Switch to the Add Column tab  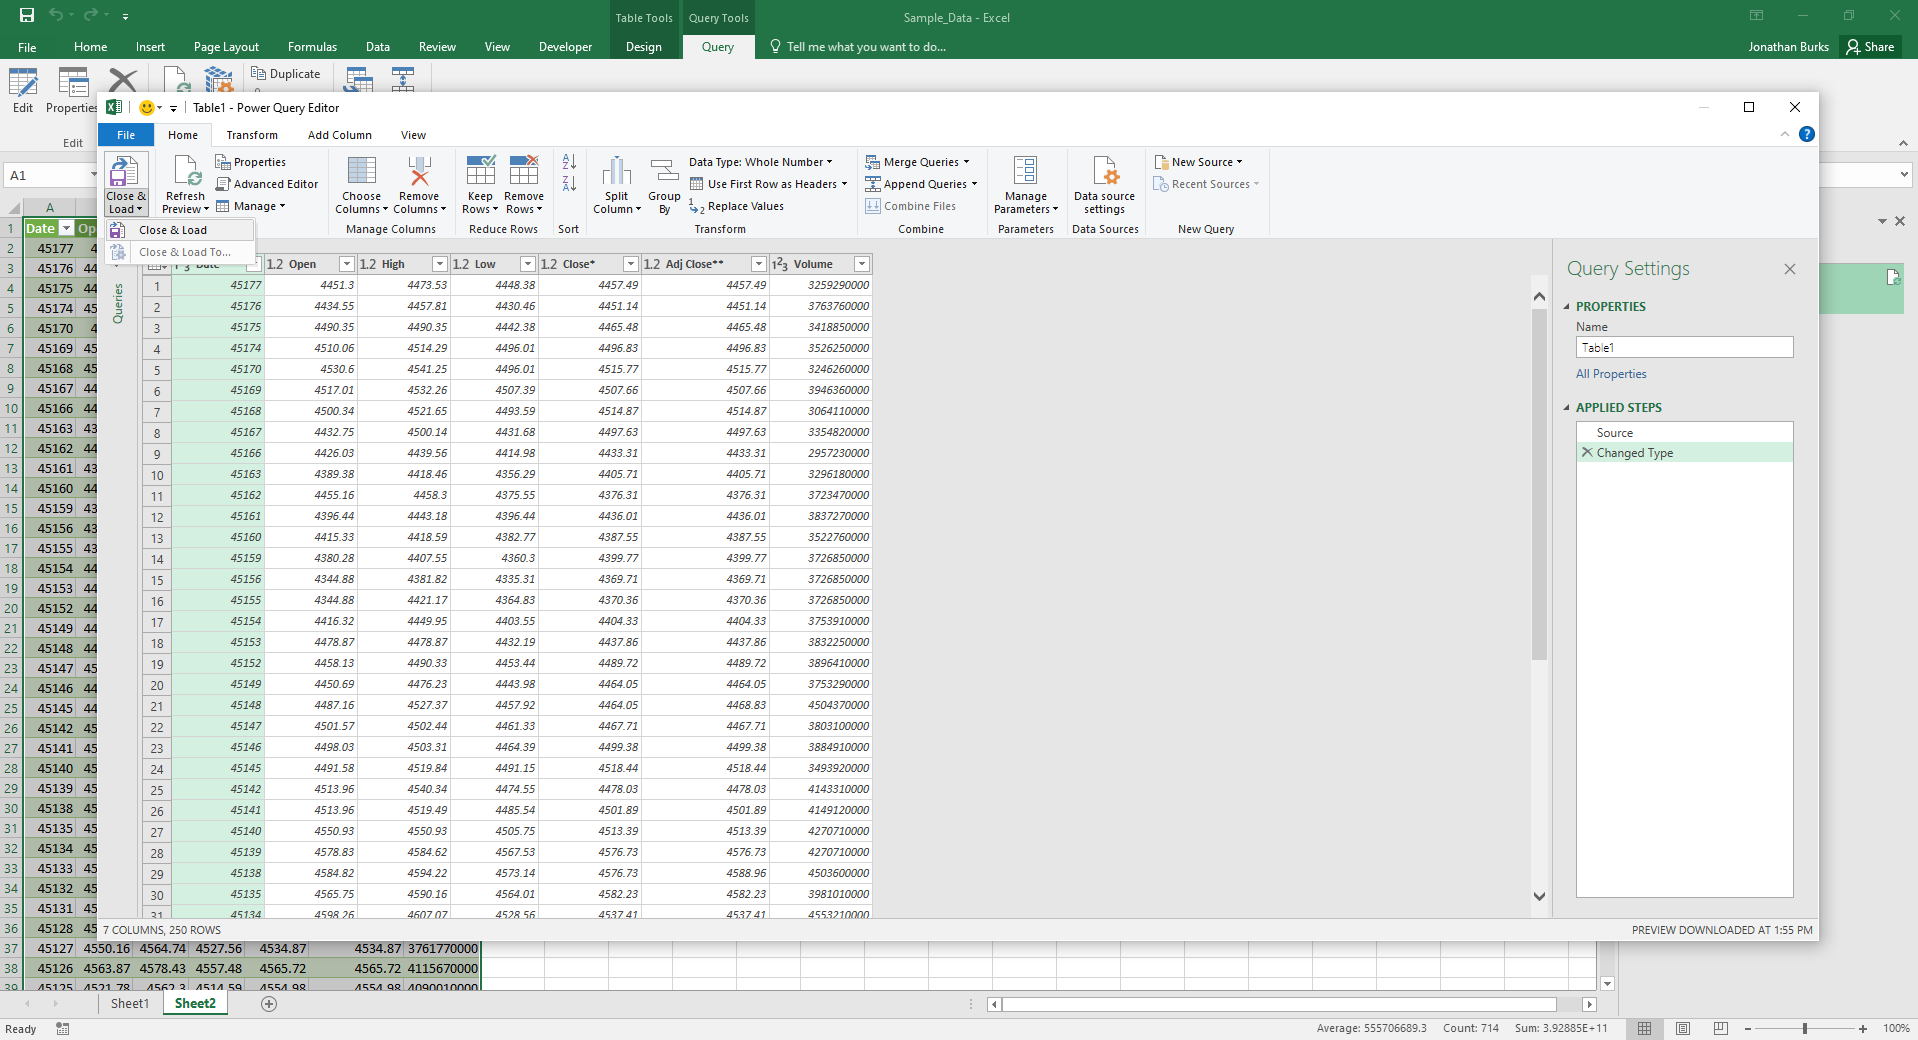pos(340,135)
